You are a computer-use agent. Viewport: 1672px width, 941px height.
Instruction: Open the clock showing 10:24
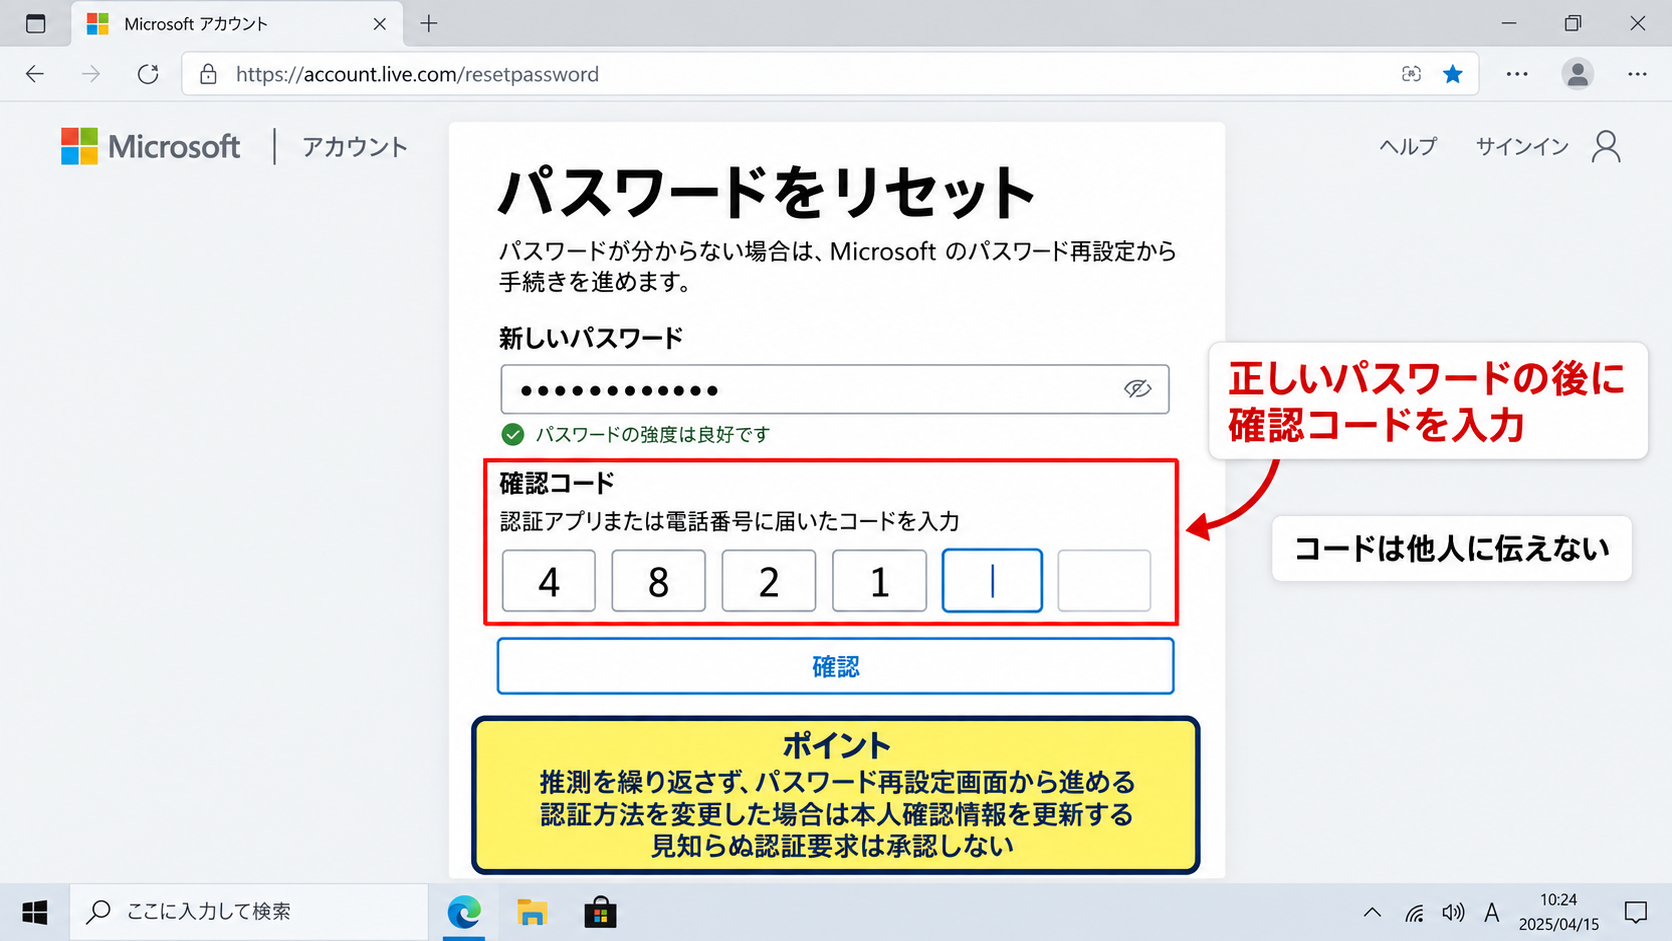tap(1558, 912)
